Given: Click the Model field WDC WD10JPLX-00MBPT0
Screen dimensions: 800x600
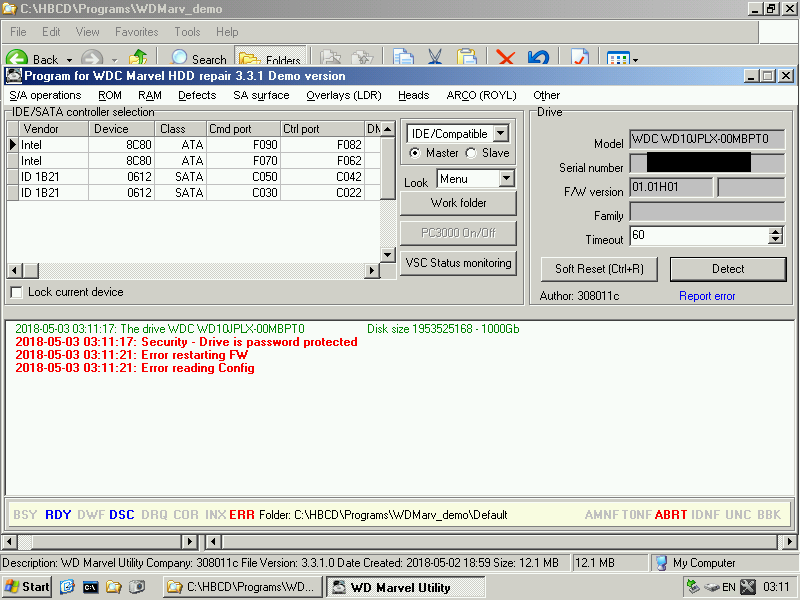Looking at the screenshot, I should (x=707, y=139).
